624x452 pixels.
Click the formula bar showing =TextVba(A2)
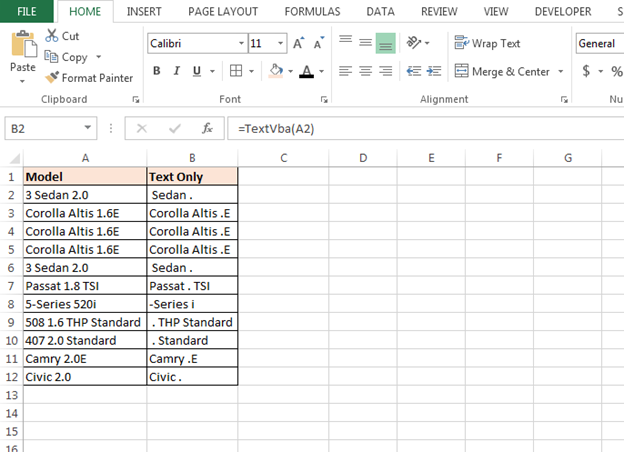[426, 129]
